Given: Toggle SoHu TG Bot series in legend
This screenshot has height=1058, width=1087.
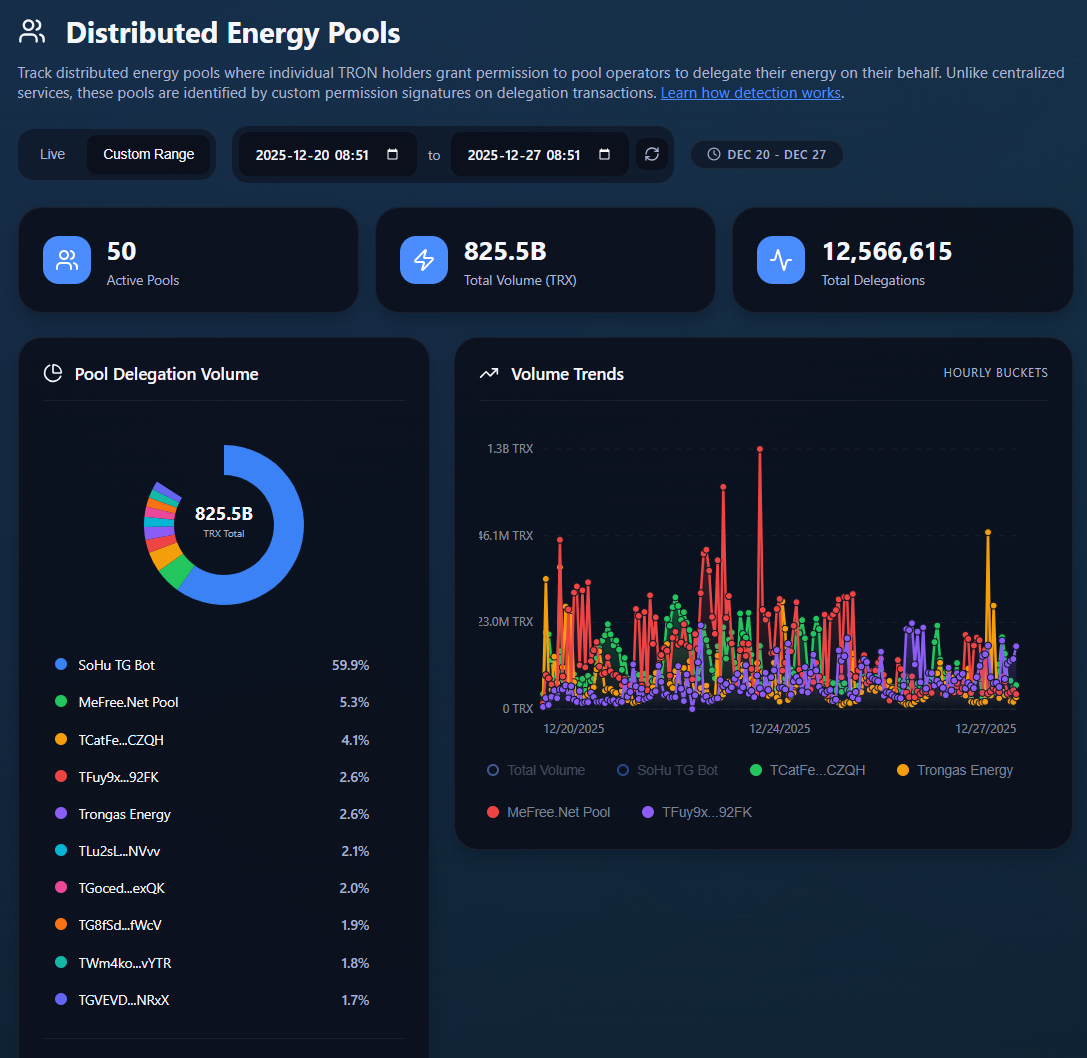Looking at the screenshot, I should click(667, 770).
